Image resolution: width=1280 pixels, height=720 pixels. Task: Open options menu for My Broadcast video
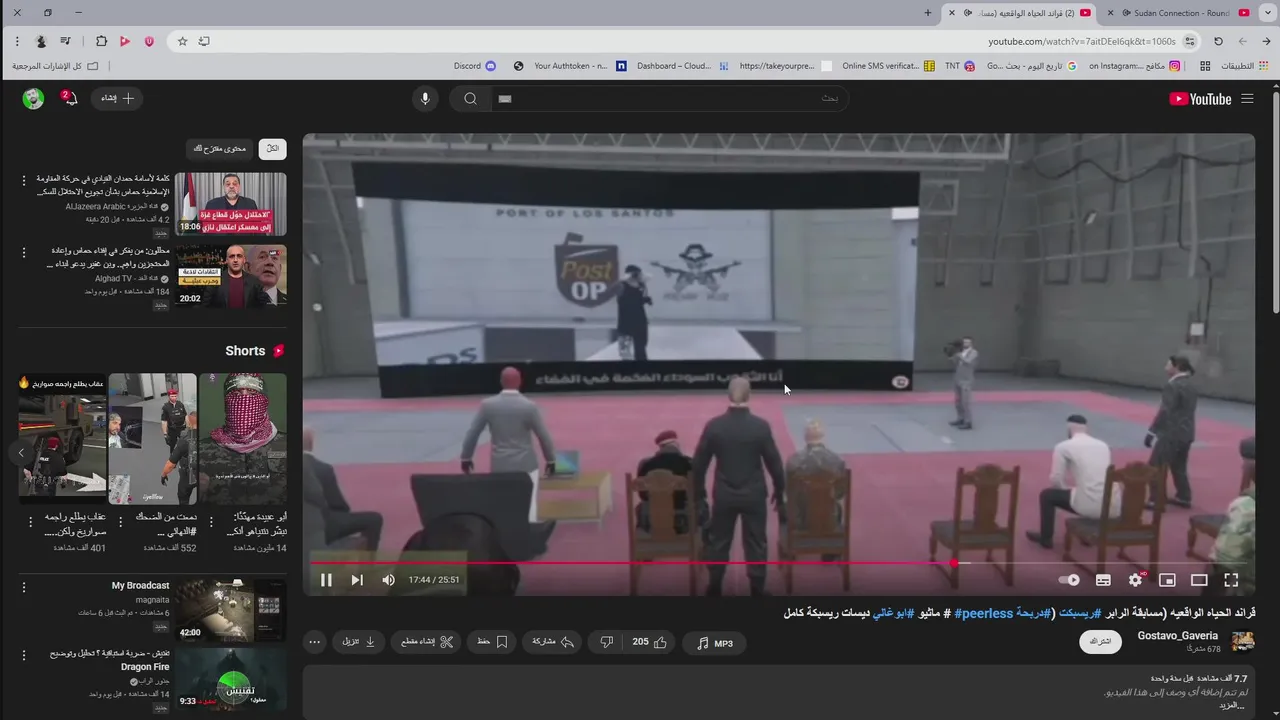tap(24, 588)
